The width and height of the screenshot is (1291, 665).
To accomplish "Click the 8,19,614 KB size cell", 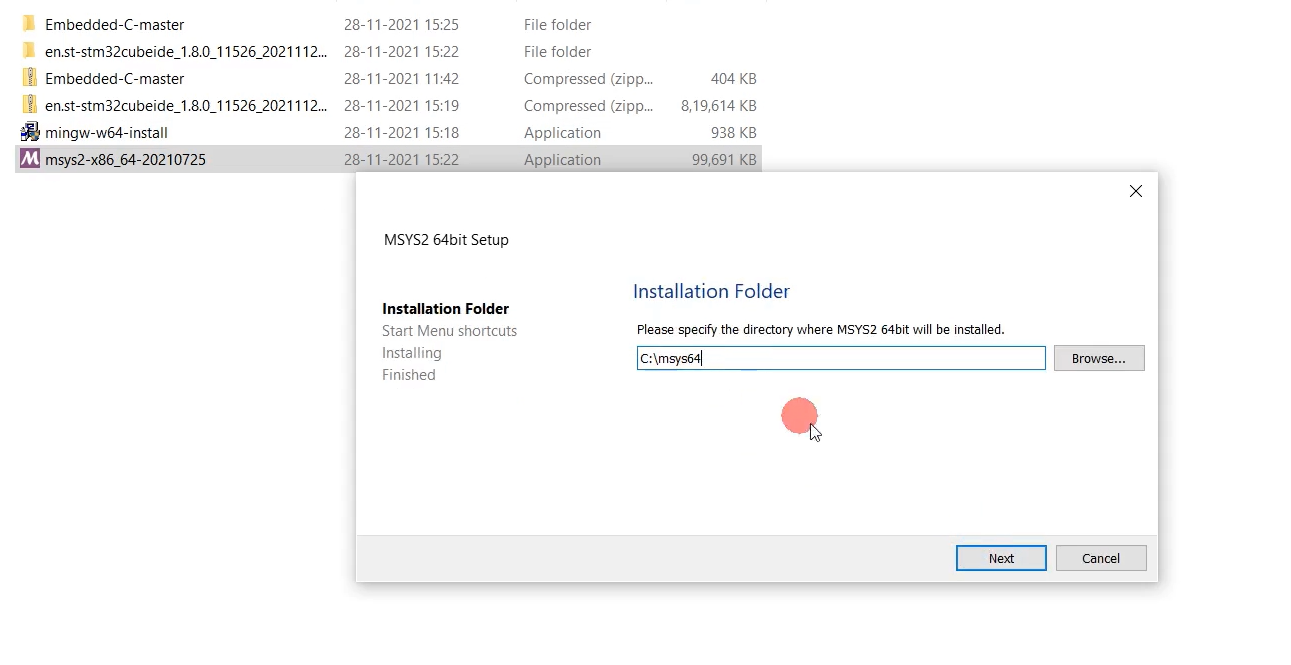I will [718, 105].
